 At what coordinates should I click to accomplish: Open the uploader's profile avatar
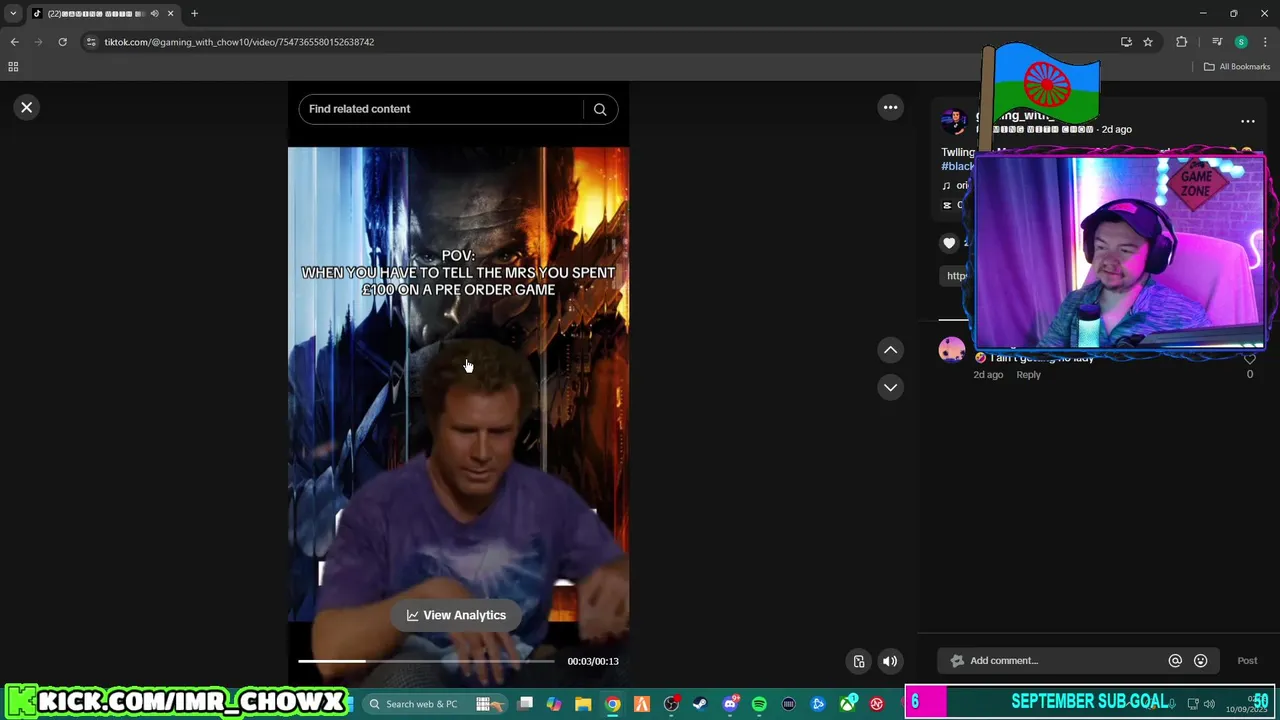(x=954, y=122)
